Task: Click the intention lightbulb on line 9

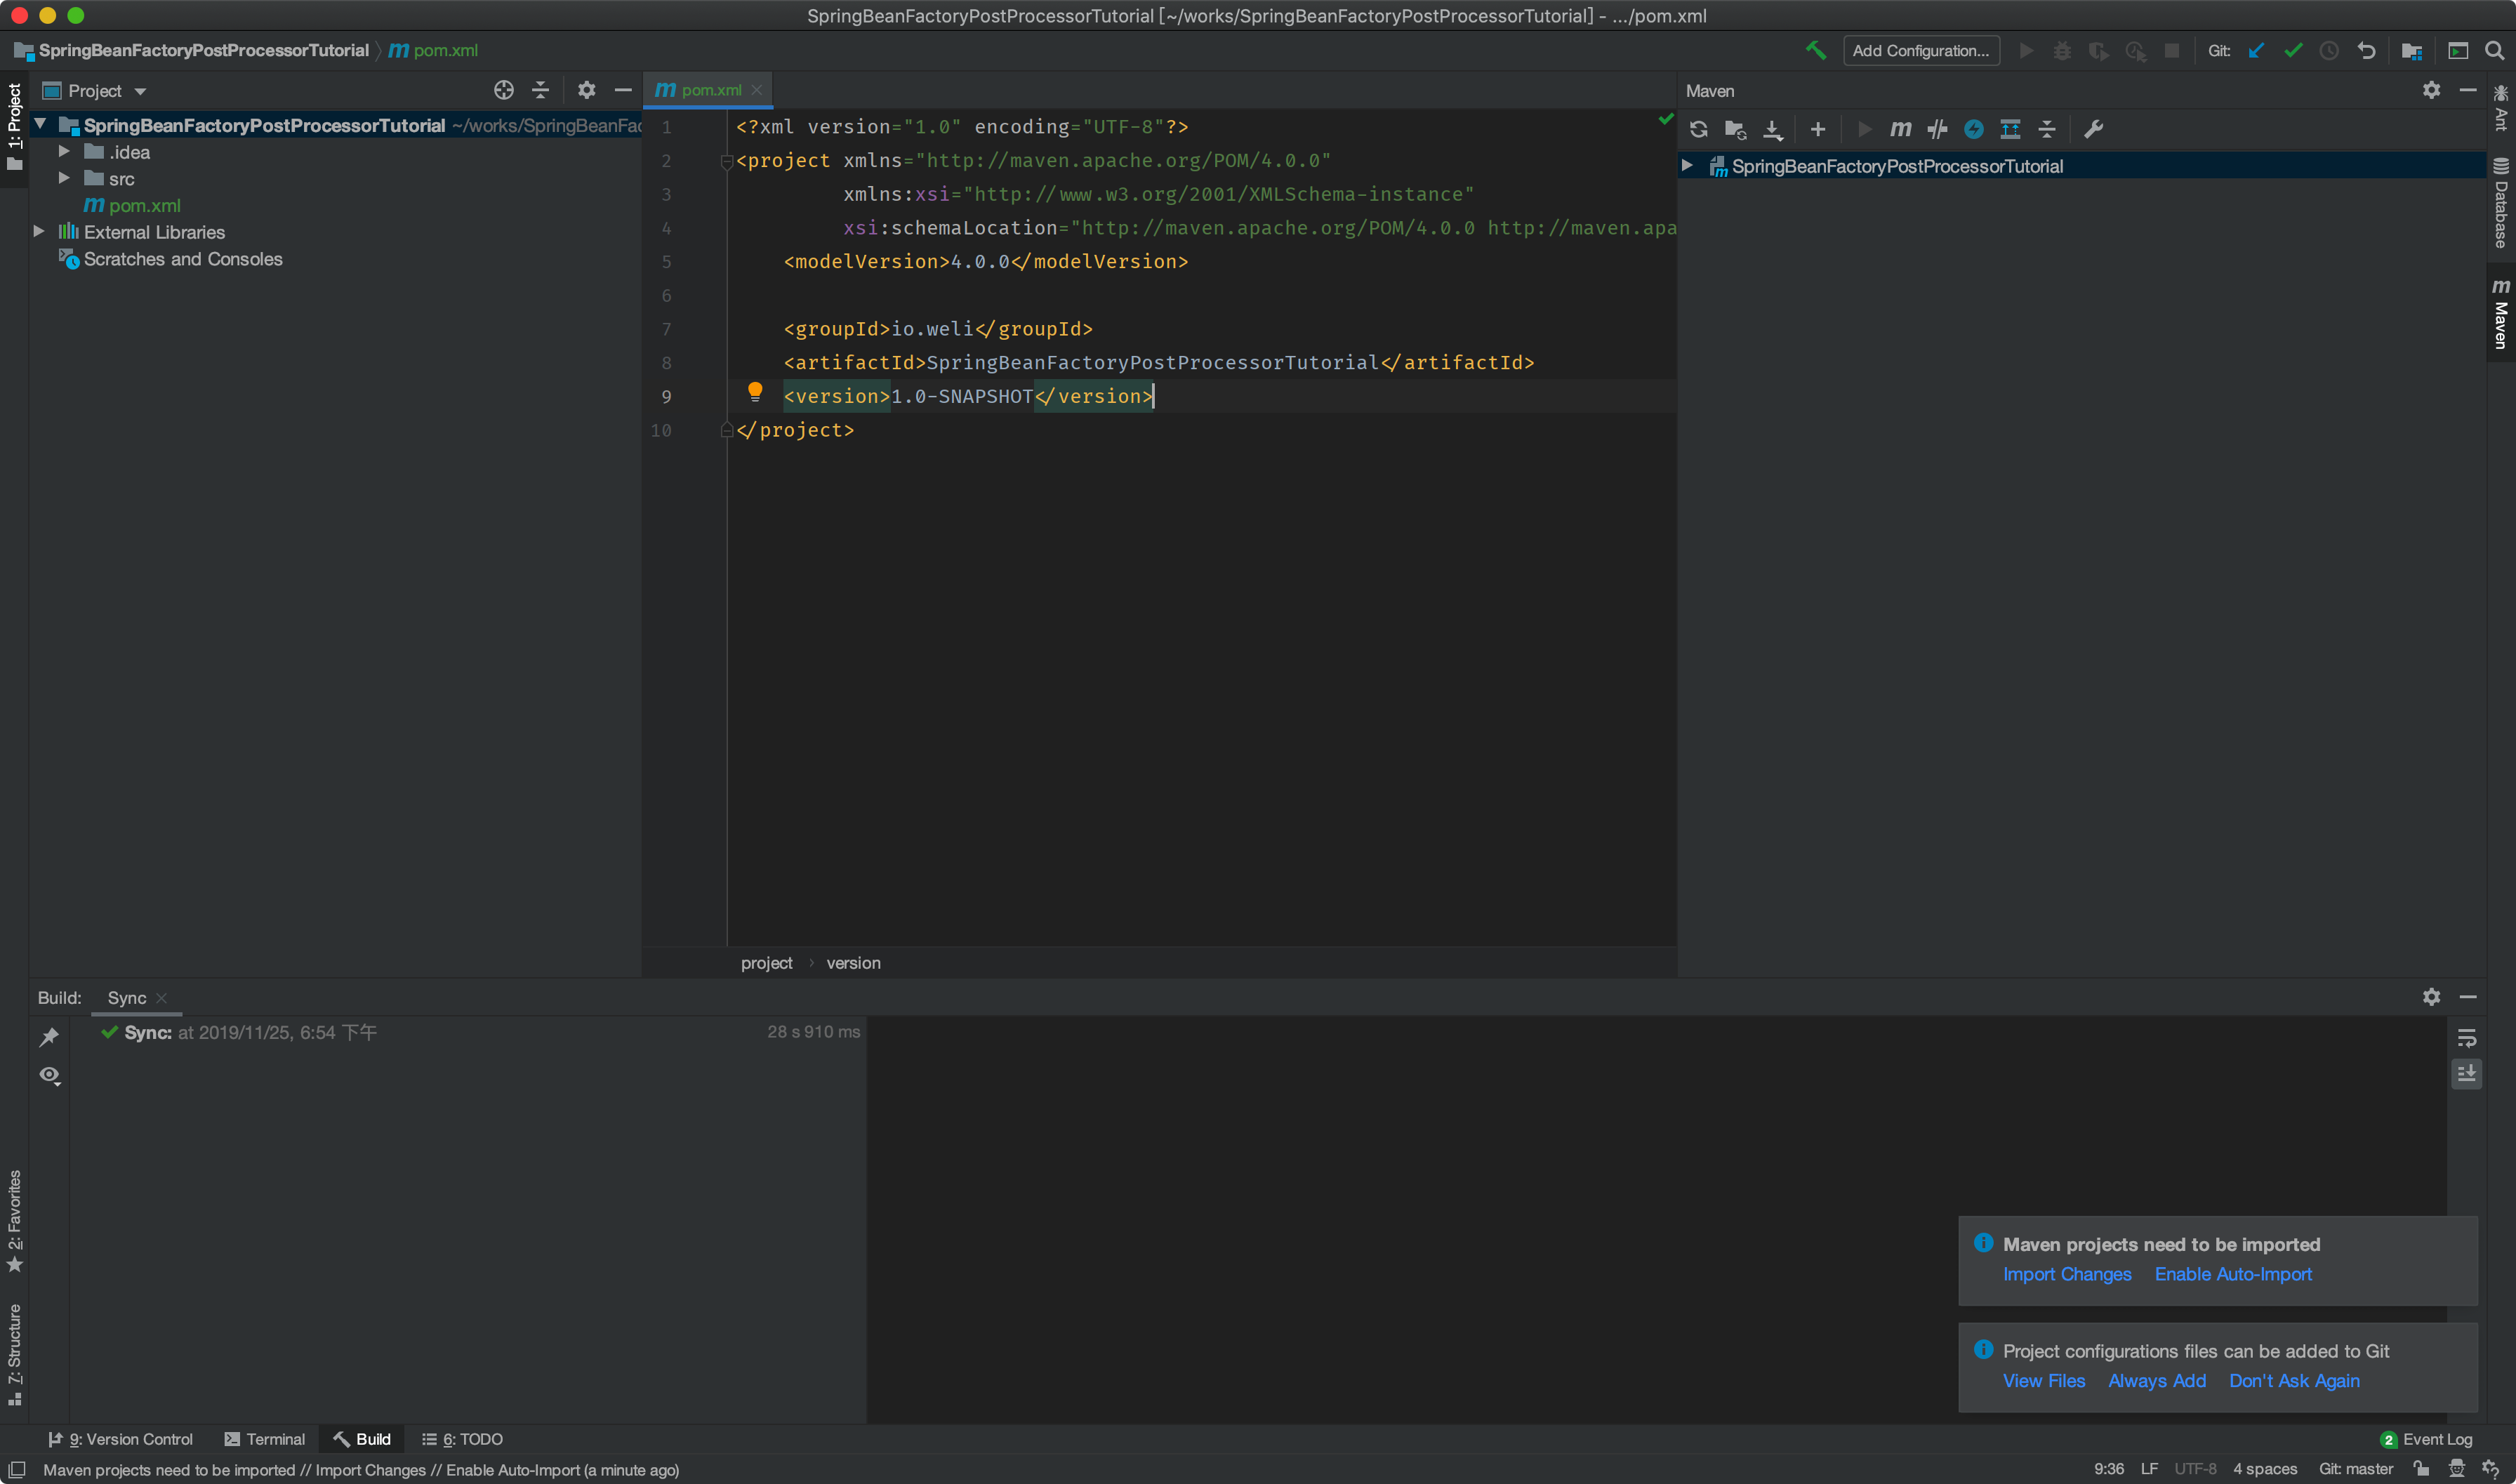Action: pyautogui.click(x=755, y=392)
